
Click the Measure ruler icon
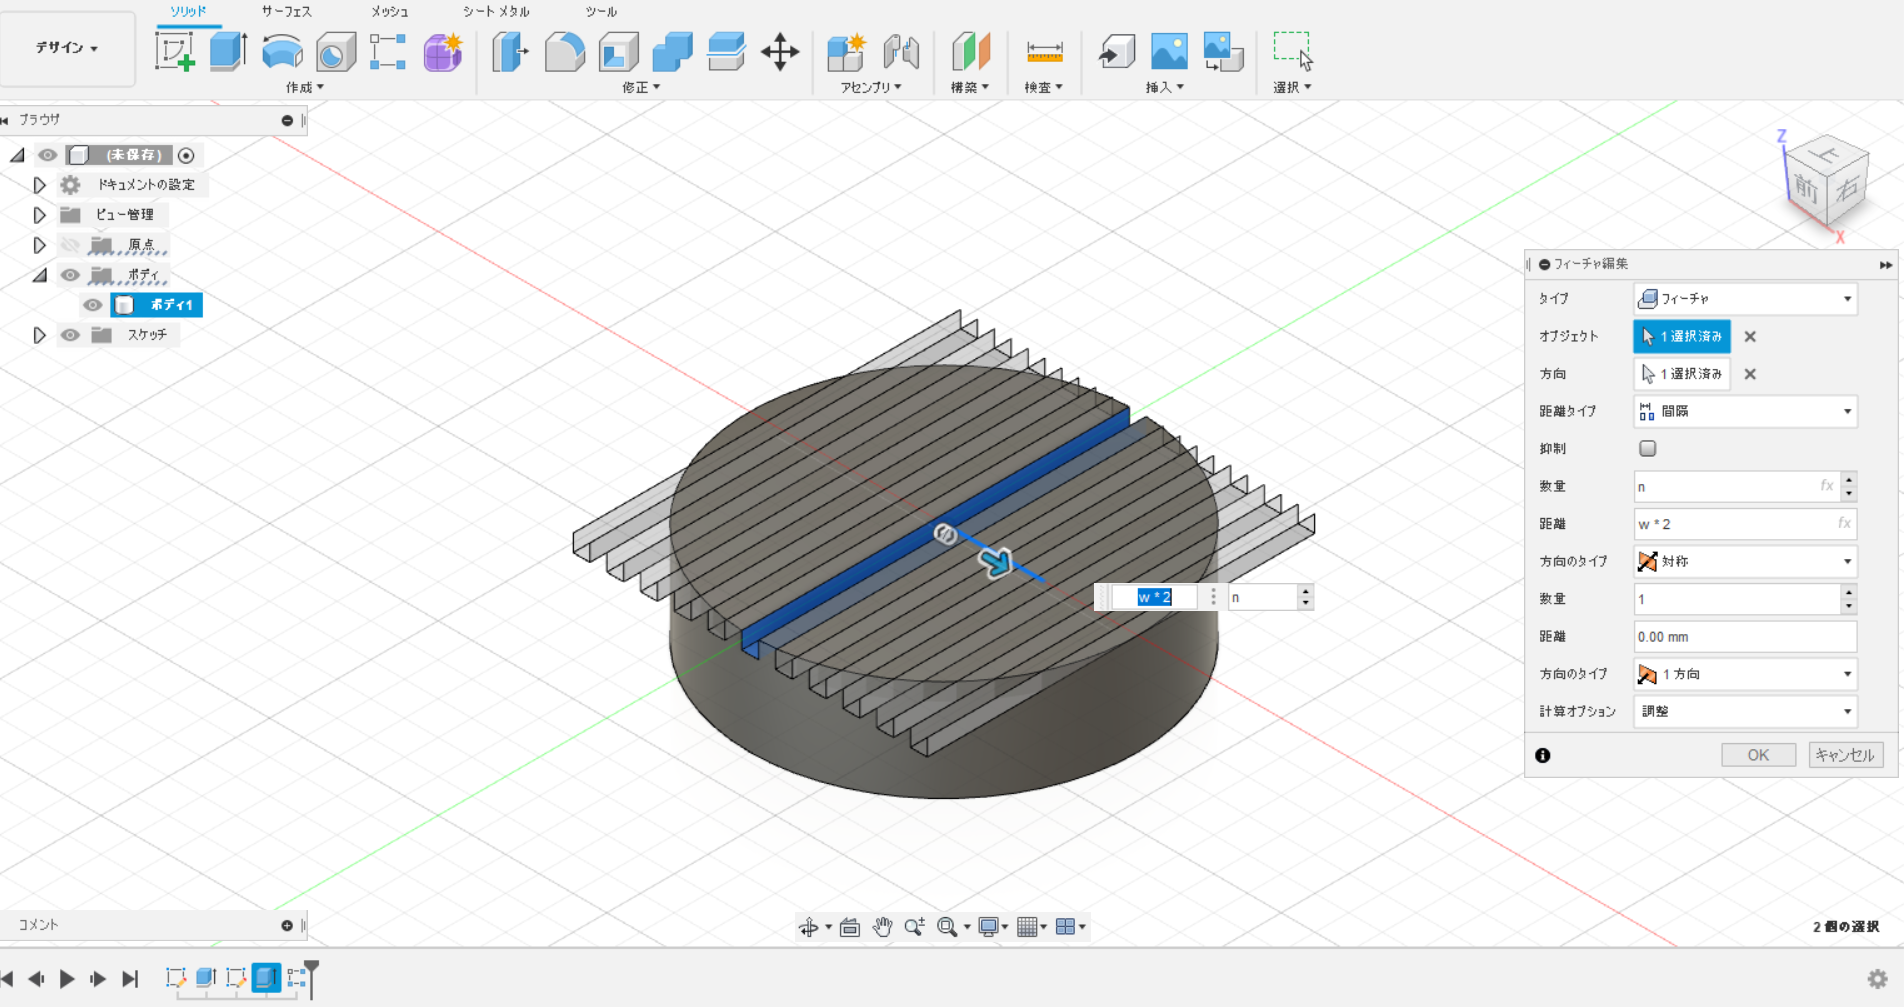pos(1044,52)
